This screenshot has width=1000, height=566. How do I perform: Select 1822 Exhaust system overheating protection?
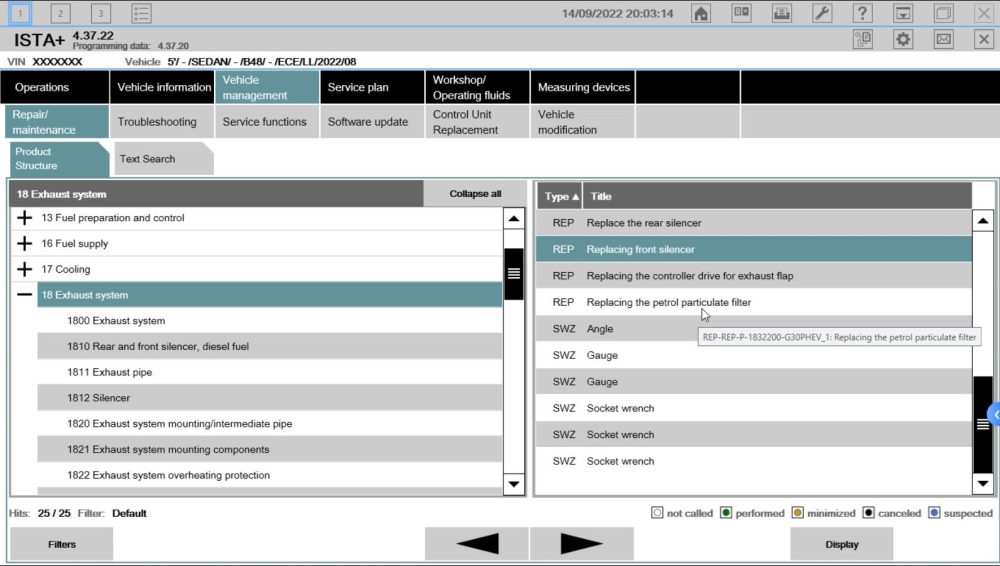[x=270, y=475]
